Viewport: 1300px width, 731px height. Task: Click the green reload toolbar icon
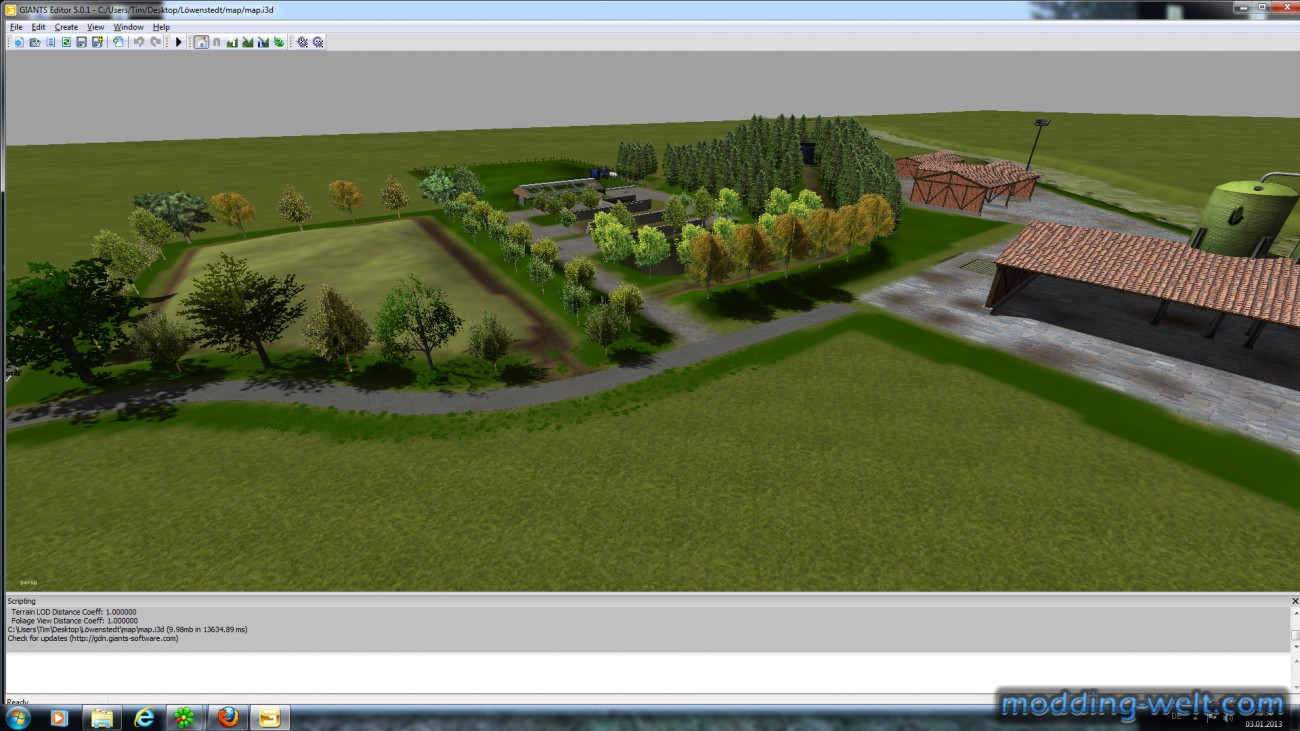point(66,42)
